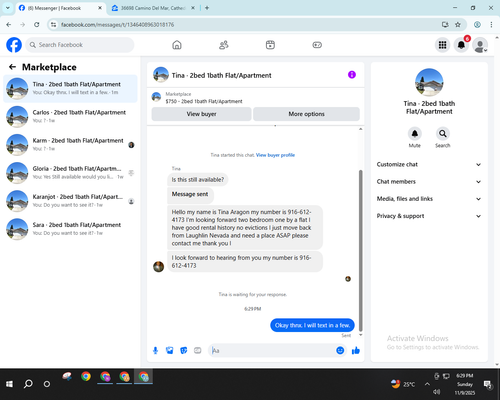
Task: Click the View buyer button
Action: 201,114
